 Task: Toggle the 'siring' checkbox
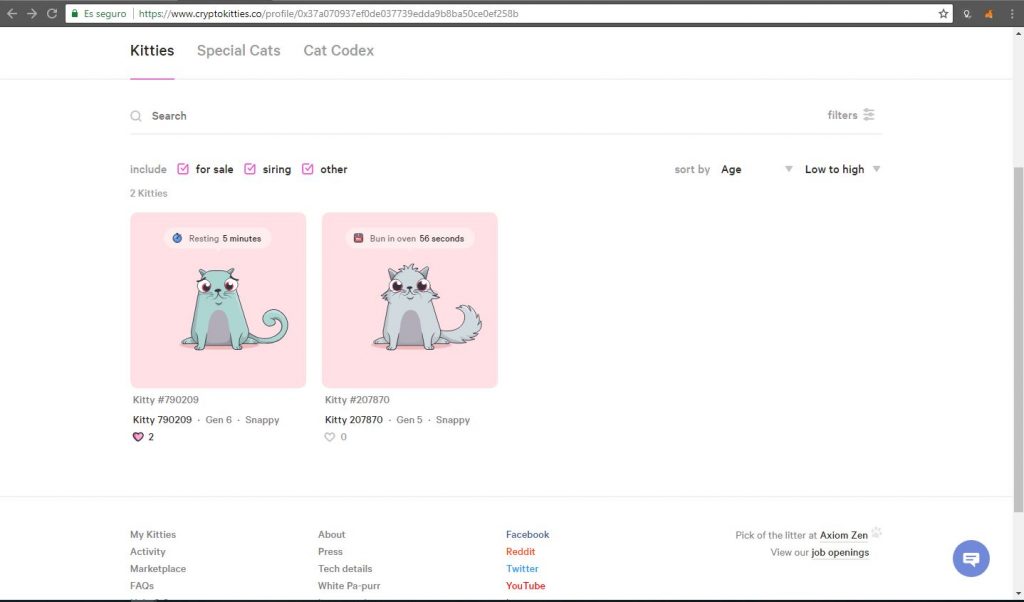250,169
